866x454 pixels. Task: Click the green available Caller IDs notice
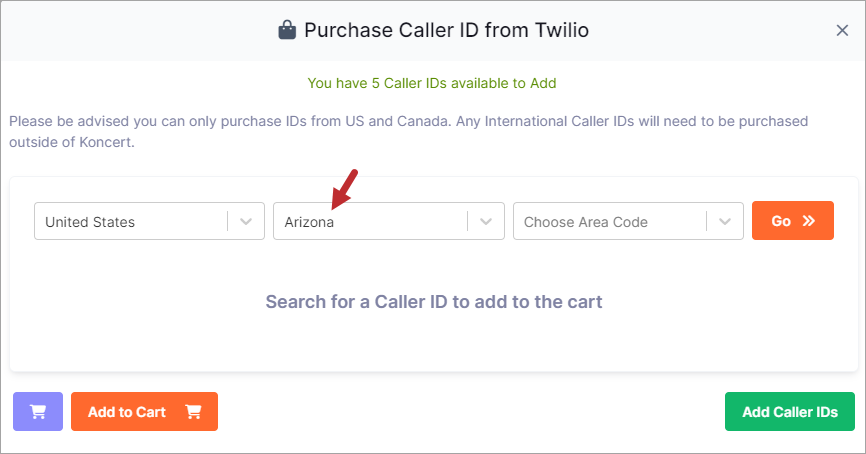[x=432, y=83]
